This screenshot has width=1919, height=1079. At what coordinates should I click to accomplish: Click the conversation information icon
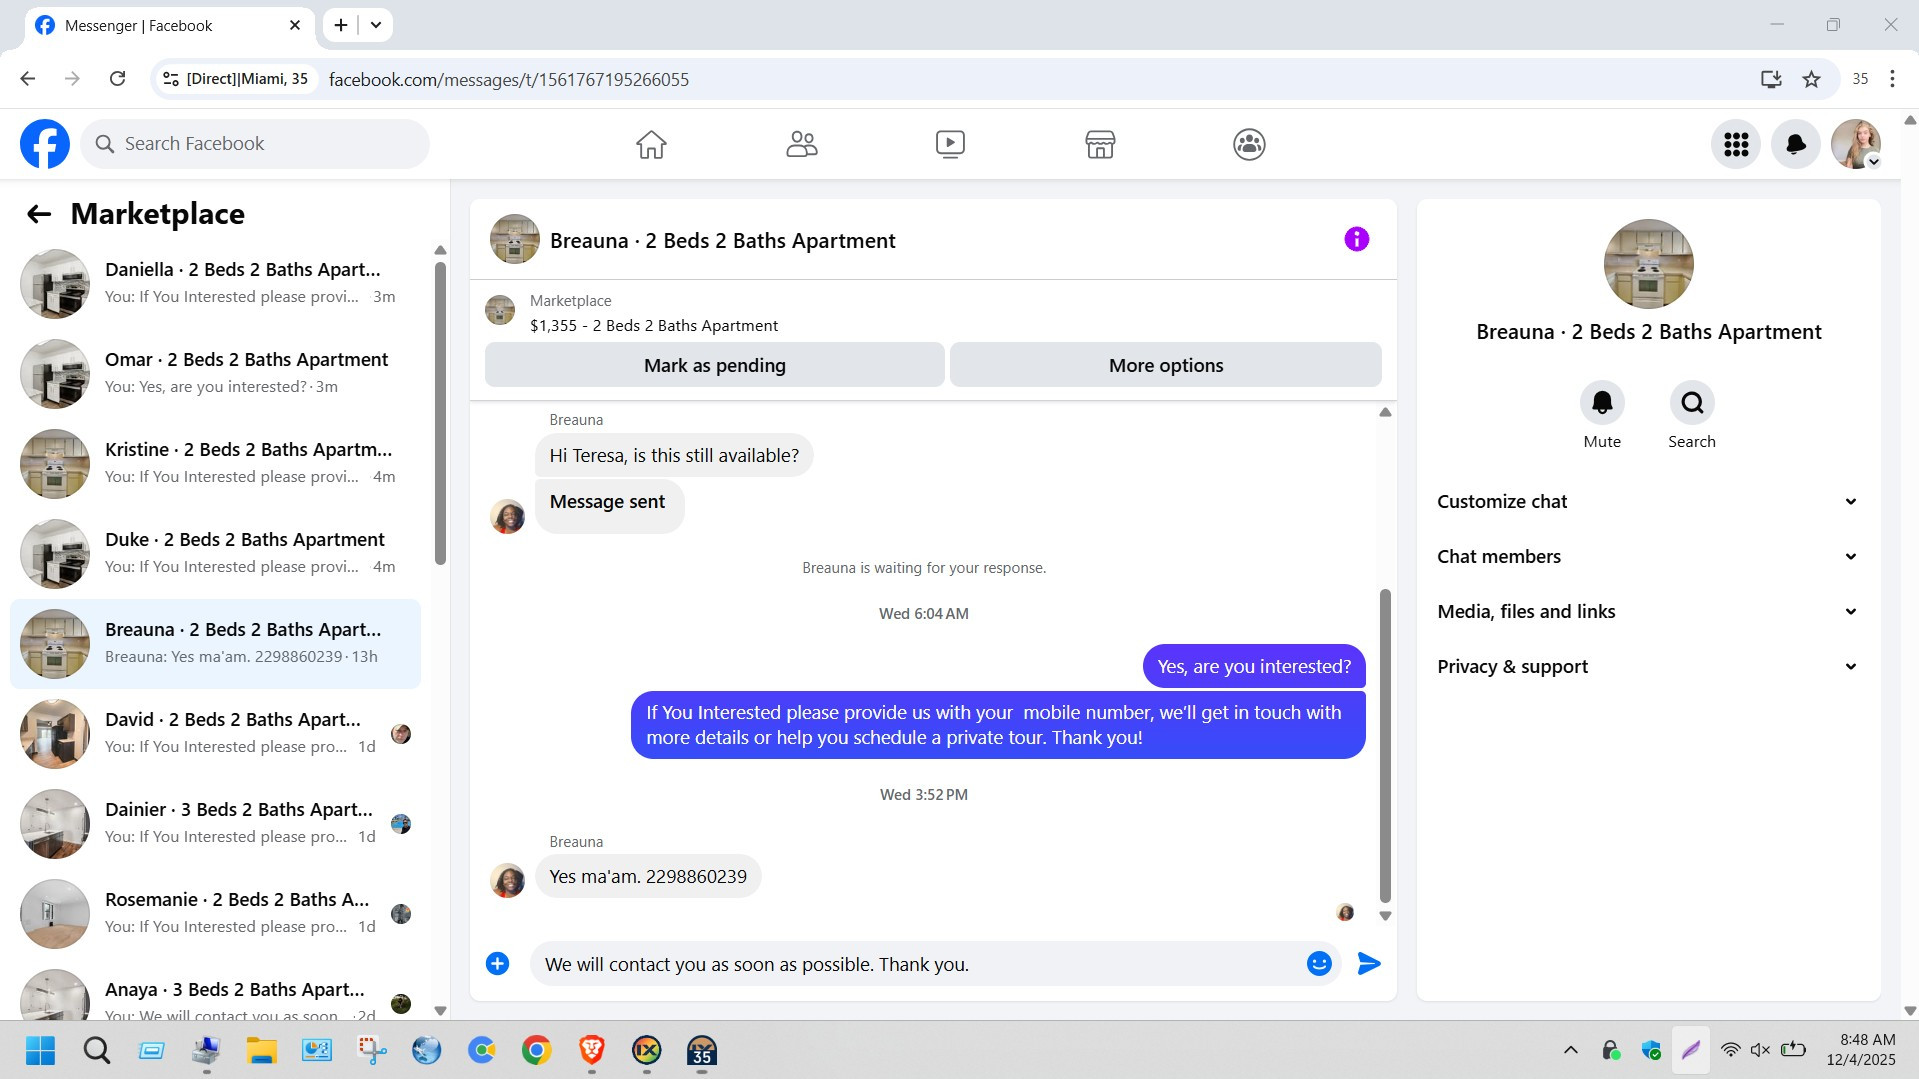(x=1356, y=239)
